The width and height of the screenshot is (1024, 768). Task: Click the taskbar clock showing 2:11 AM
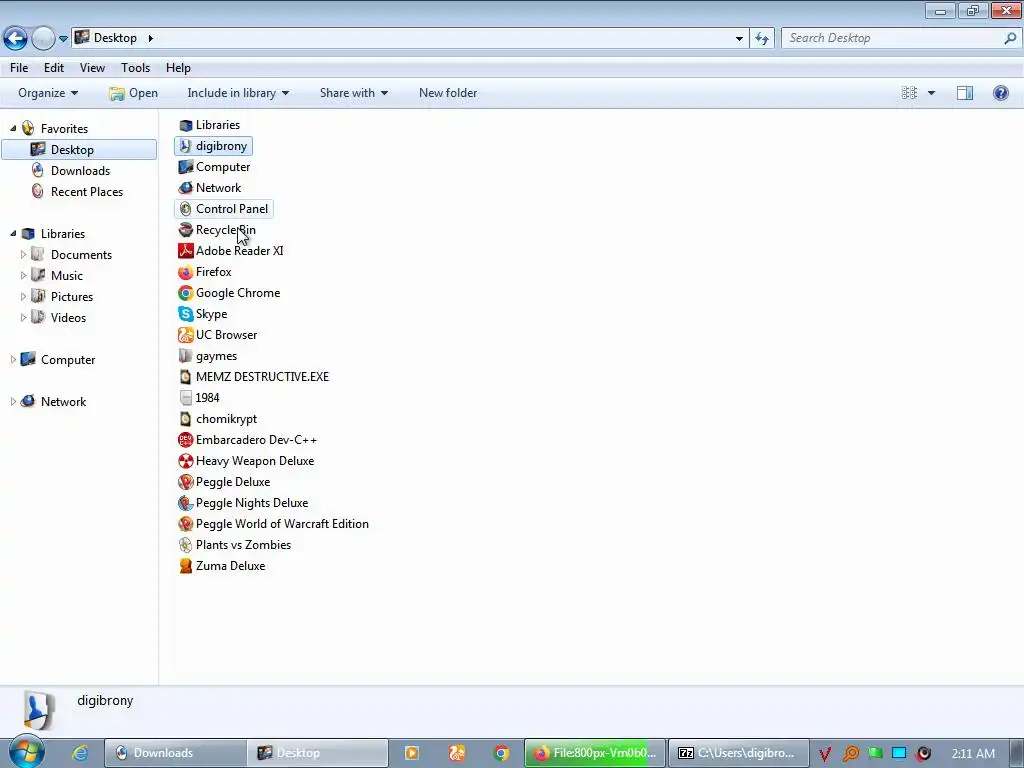[x=973, y=753]
